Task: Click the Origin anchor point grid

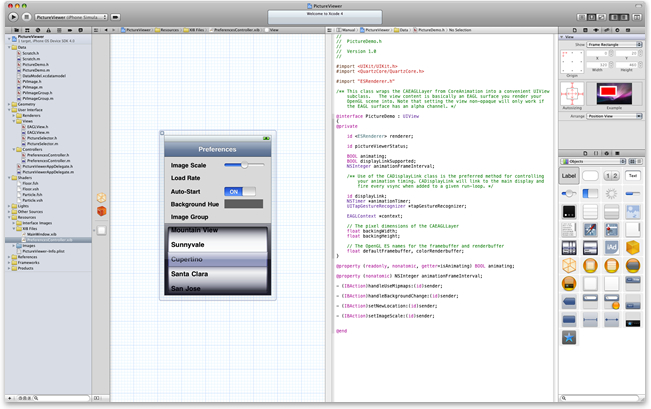Action: 574,61
